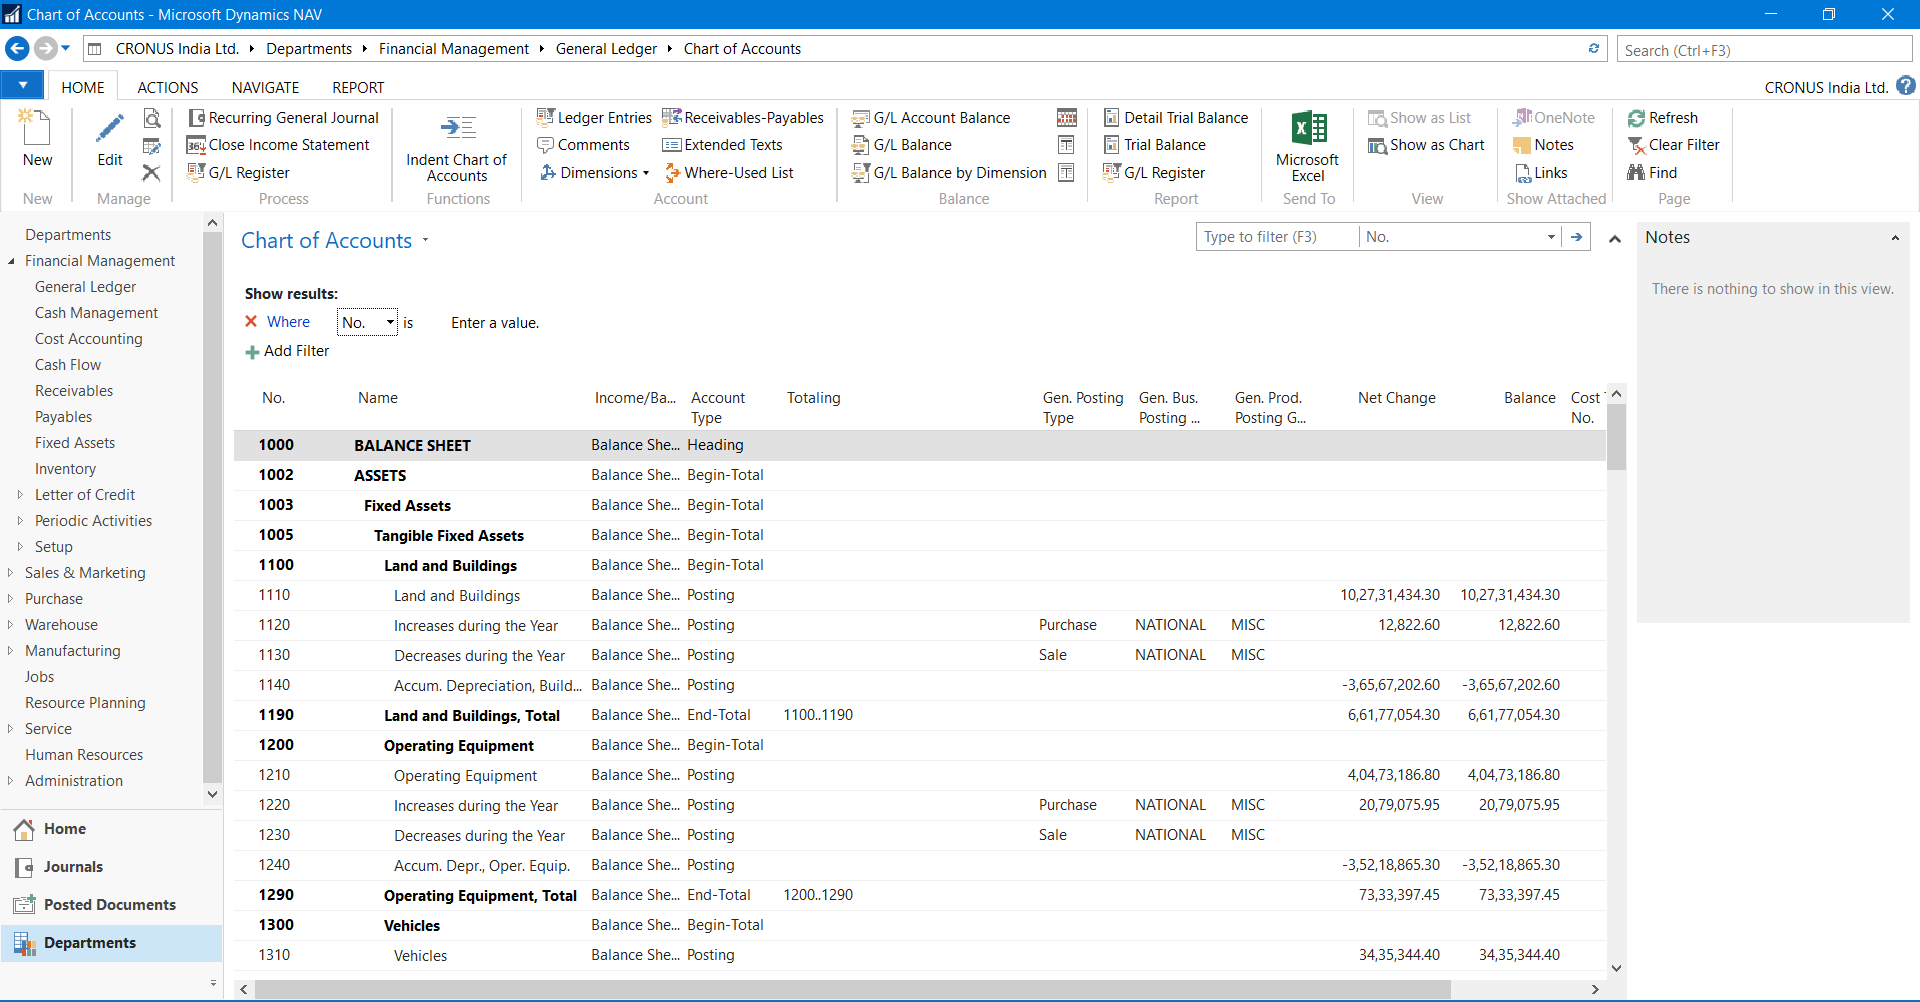Click the New account icon
Image resolution: width=1920 pixels, height=1002 pixels.
(37, 129)
